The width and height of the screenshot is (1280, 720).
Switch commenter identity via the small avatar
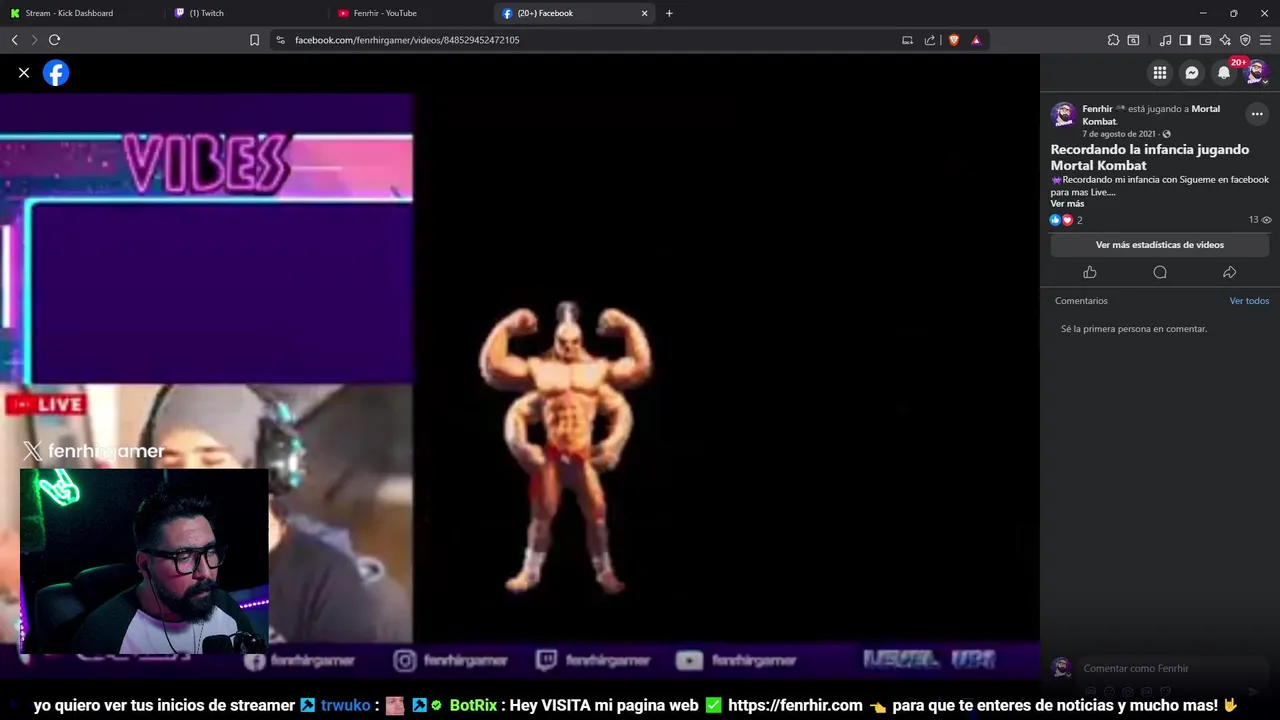(1062, 668)
